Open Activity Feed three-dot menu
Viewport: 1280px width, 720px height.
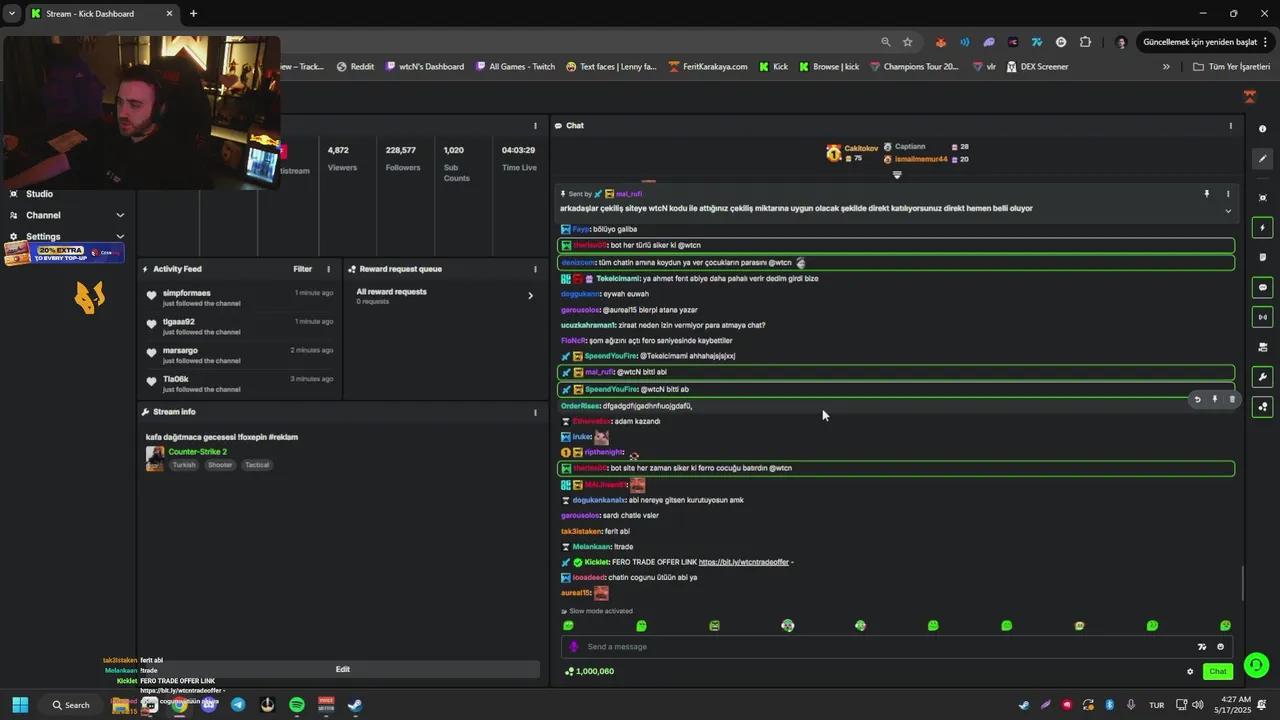[x=328, y=269]
